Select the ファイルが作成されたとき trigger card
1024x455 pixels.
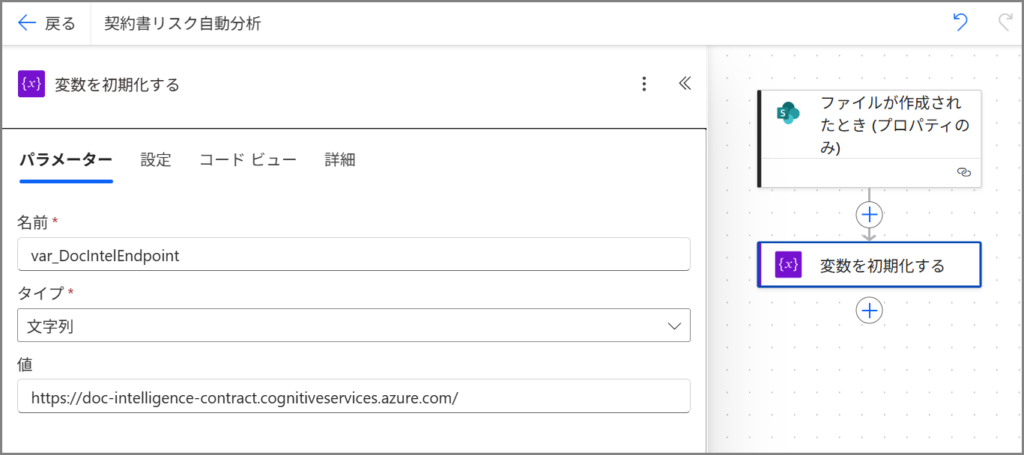[x=880, y=125]
